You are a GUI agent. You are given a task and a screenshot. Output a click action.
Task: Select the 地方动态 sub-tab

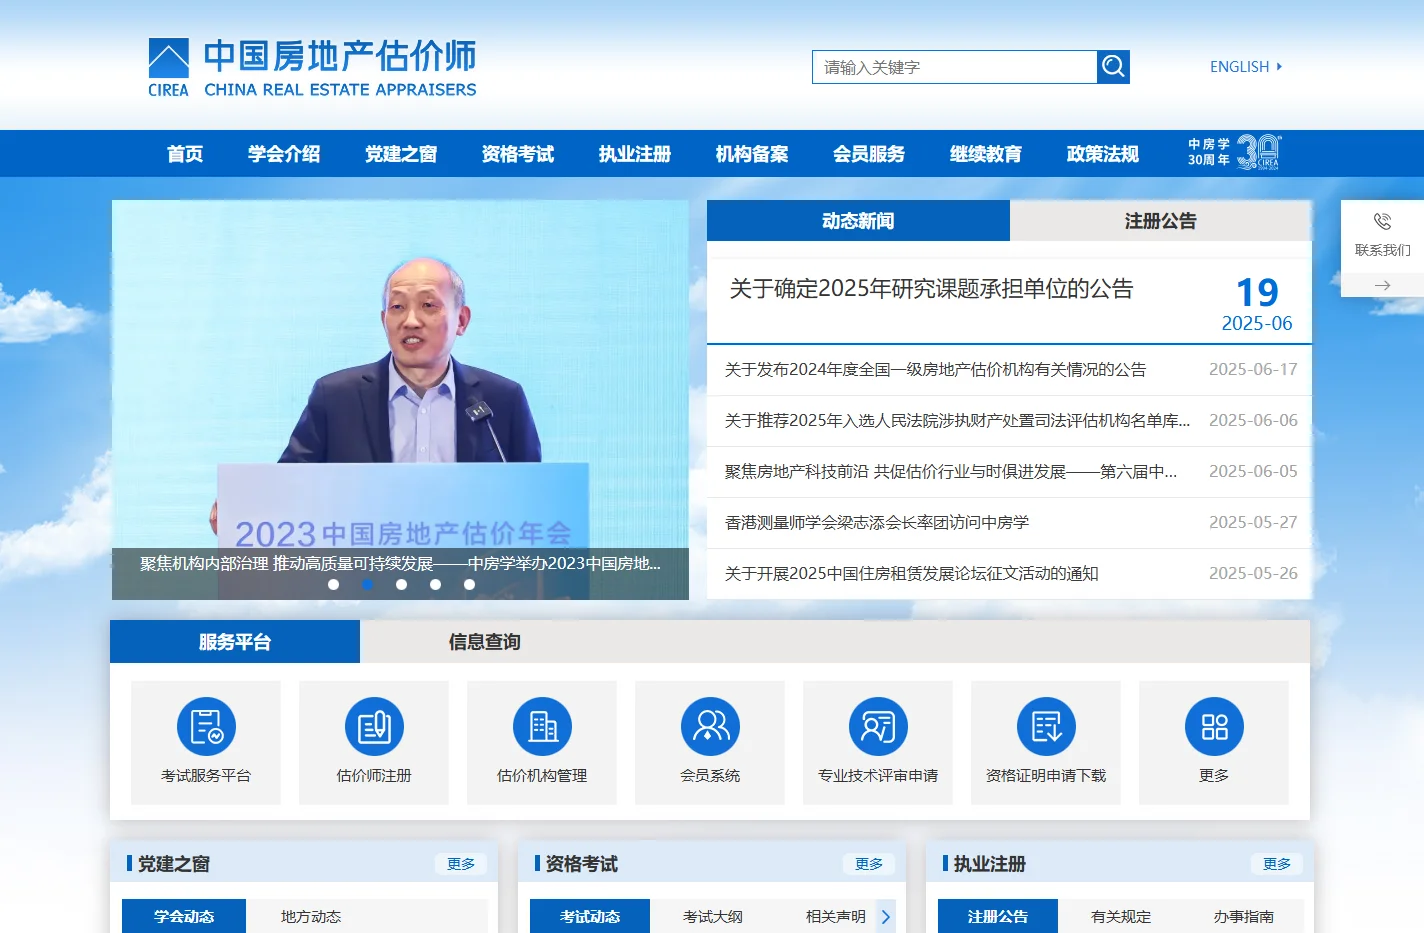pyautogui.click(x=311, y=916)
